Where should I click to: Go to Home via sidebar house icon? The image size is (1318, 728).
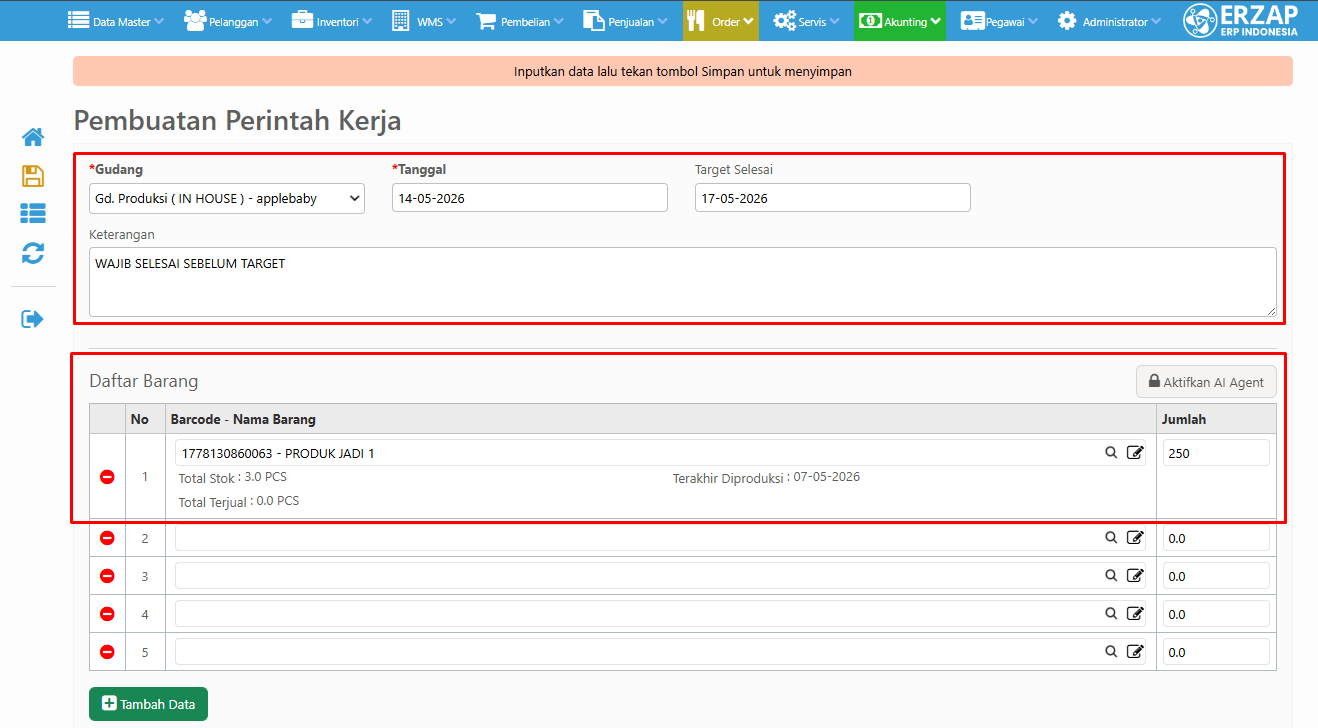pos(33,137)
